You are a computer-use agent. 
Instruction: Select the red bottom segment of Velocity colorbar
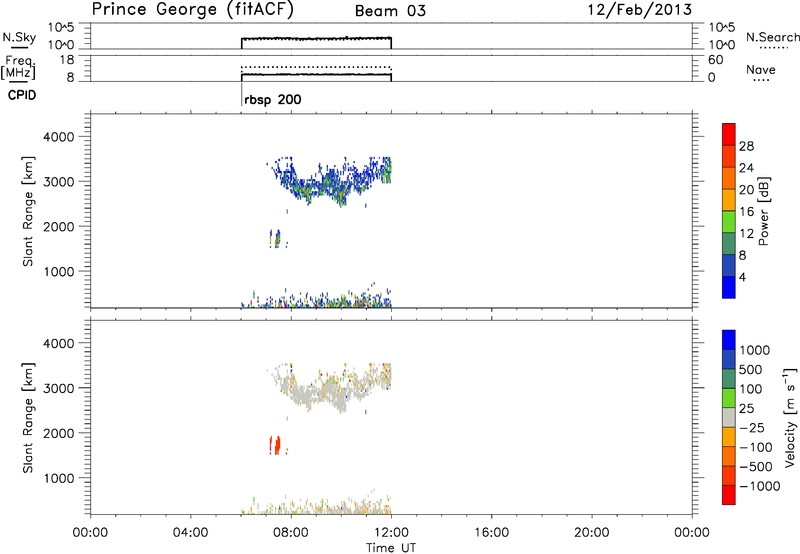coord(729,495)
